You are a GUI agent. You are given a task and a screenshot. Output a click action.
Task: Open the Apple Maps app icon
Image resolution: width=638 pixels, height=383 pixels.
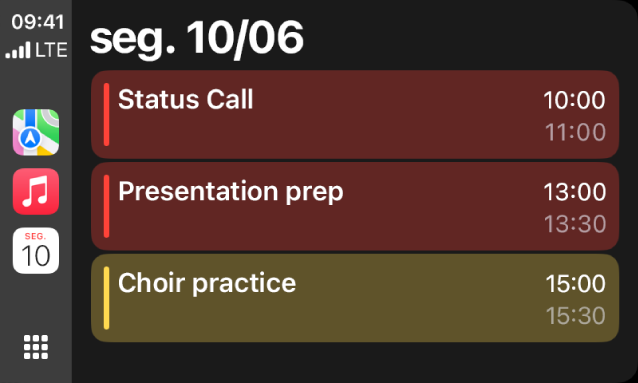pyautogui.click(x=36, y=132)
